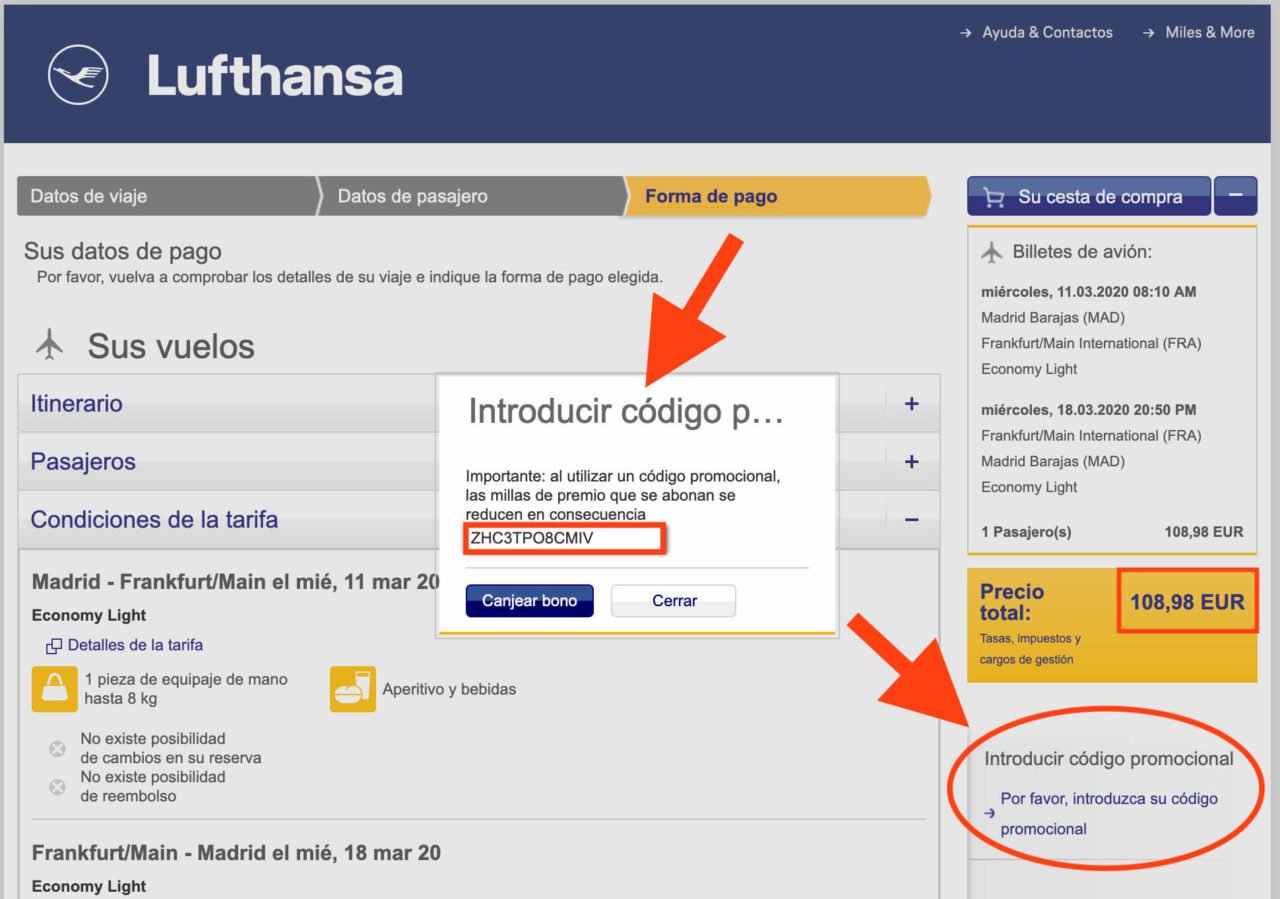The width and height of the screenshot is (1280, 899).
Task: Go to the Datos de pasajero step
Action: coord(472,196)
